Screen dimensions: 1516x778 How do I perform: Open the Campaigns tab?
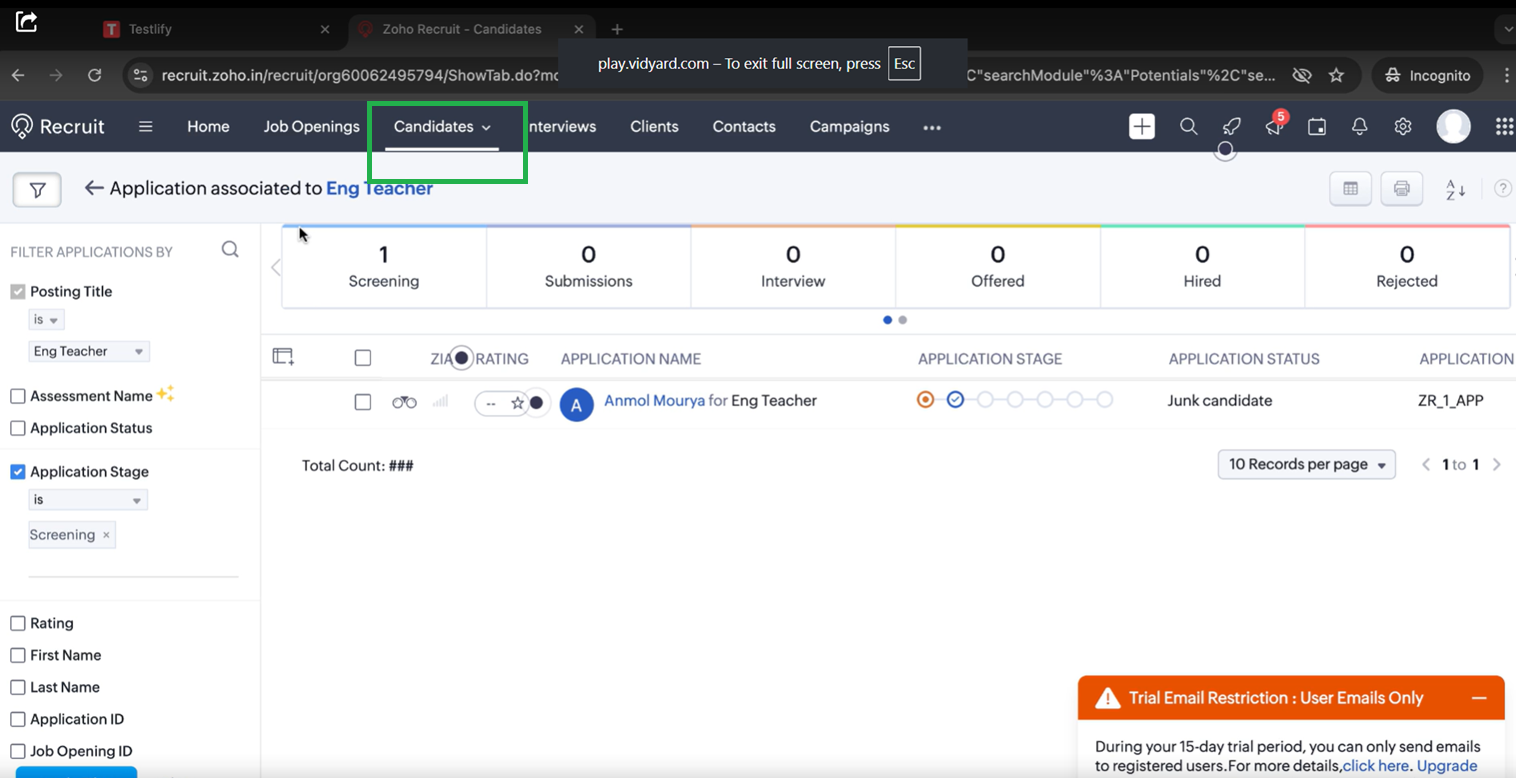(849, 126)
